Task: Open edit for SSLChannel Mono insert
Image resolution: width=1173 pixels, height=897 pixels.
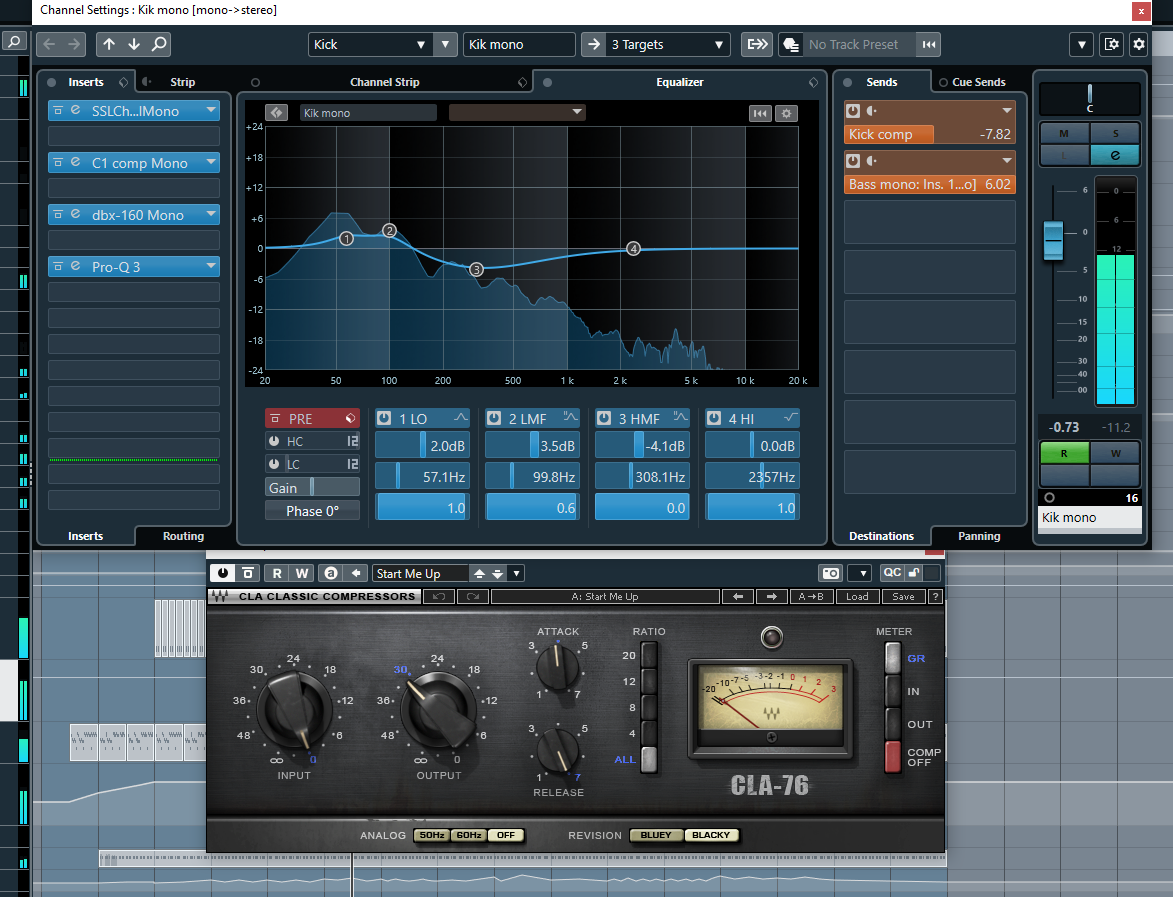Action: (76, 110)
